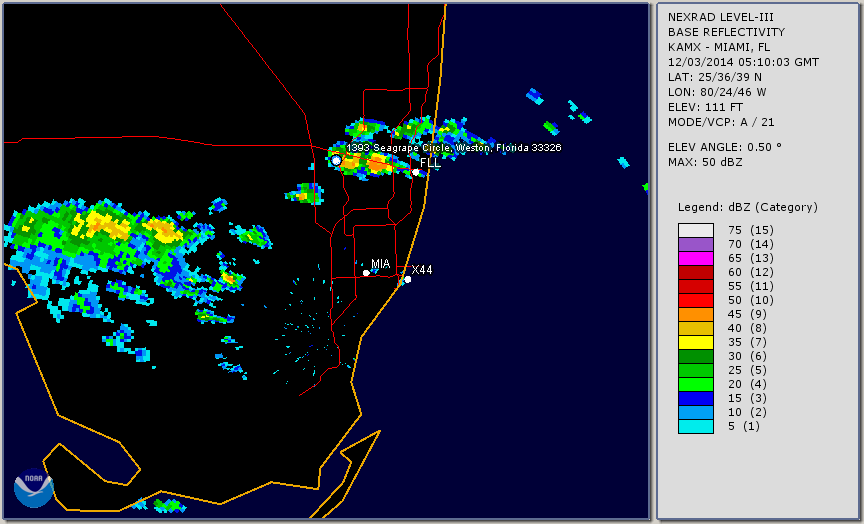Image resolution: width=864 pixels, height=524 pixels.
Task: Click the 'LAT: 25/36/39 N' text
Action: 715,77
